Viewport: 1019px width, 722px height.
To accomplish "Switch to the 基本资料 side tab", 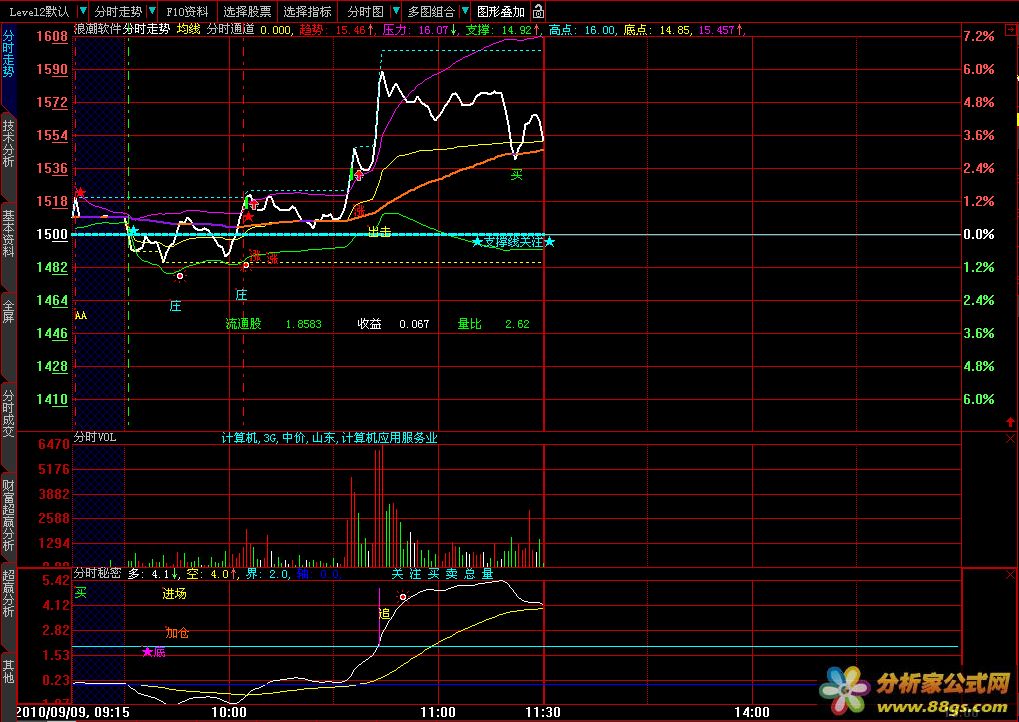I will pos(8,233).
